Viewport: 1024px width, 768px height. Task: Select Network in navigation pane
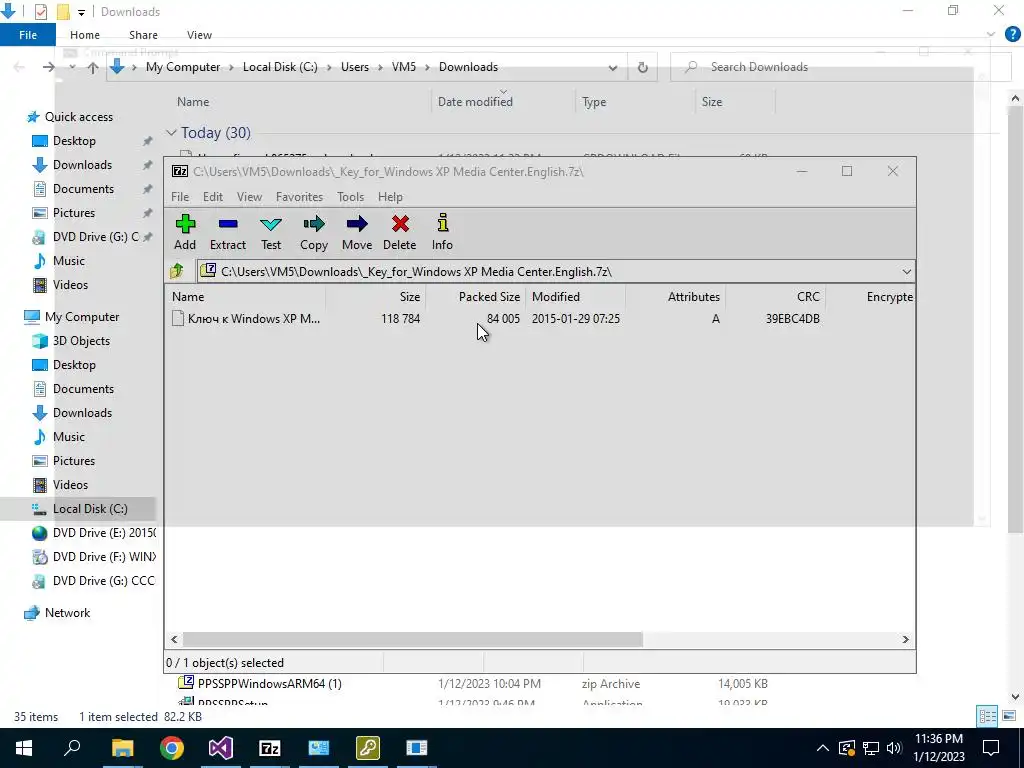pos(67,613)
